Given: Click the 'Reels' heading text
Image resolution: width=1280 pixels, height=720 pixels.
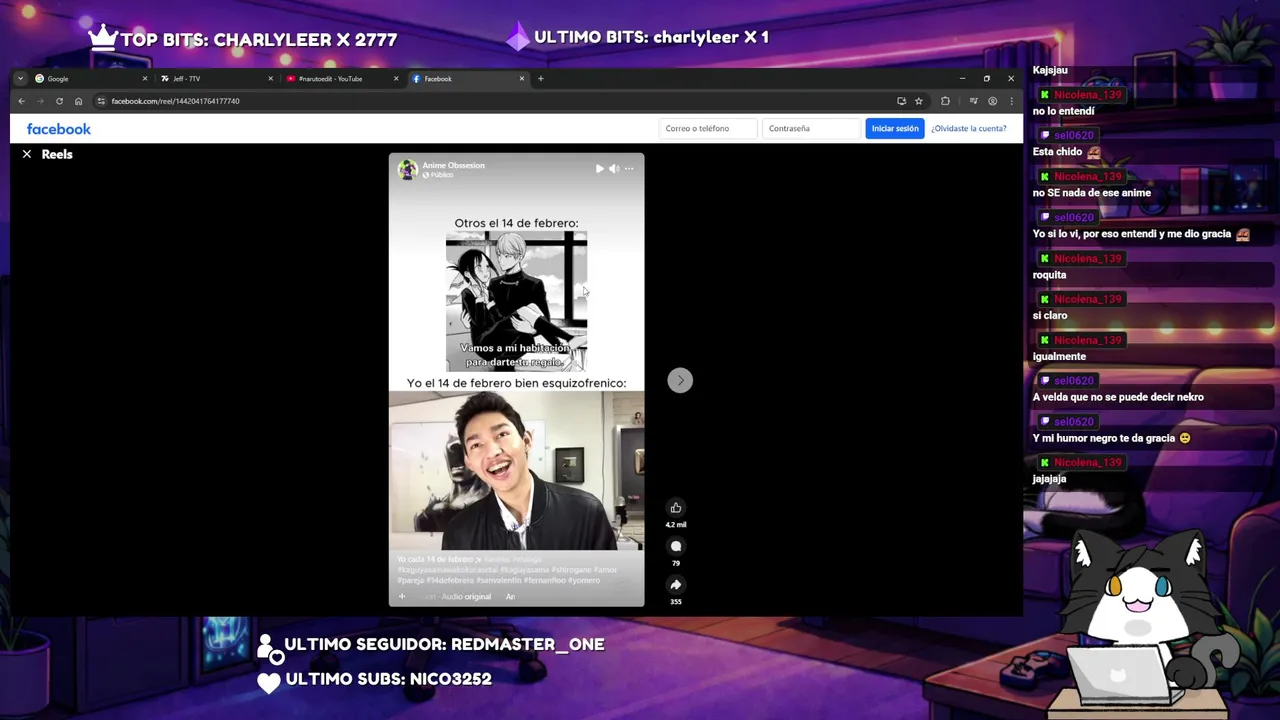Looking at the screenshot, I should coord(57,154).
